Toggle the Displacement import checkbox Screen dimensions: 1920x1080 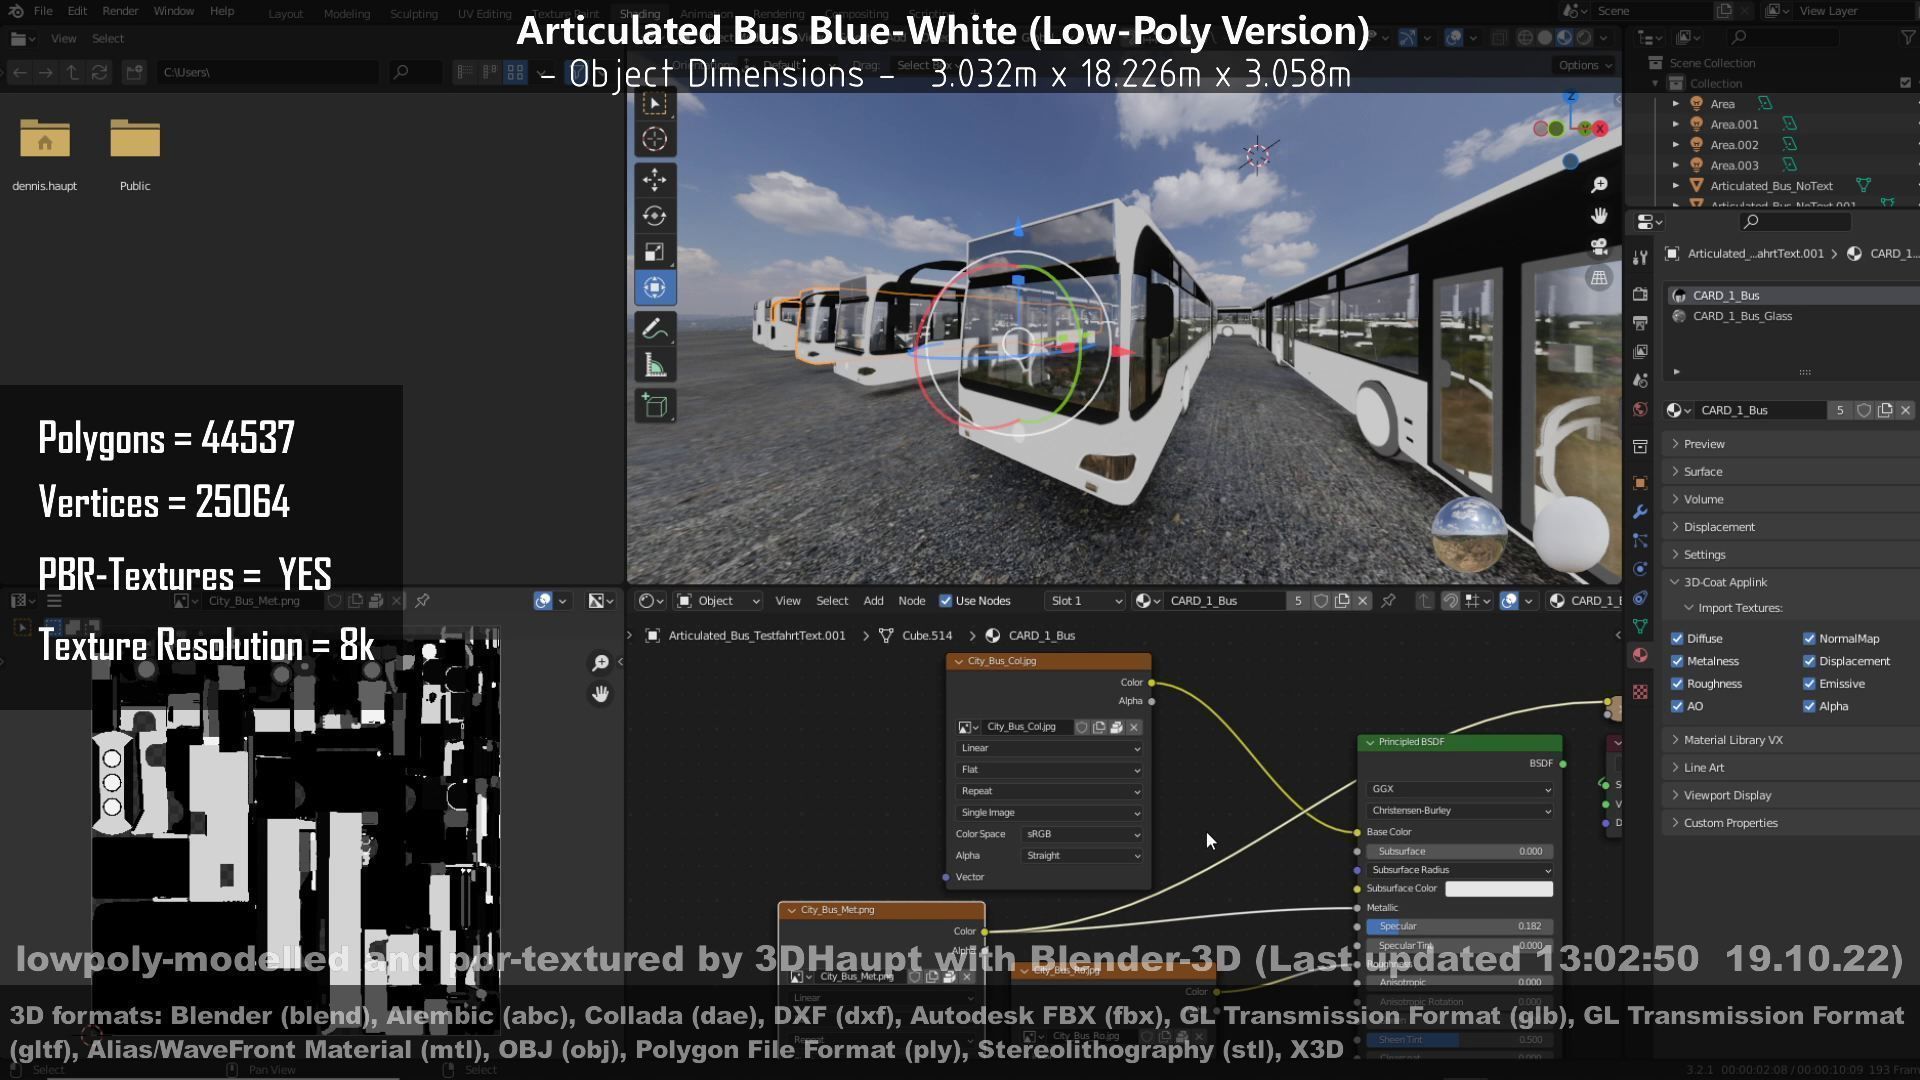point(1809,661)
